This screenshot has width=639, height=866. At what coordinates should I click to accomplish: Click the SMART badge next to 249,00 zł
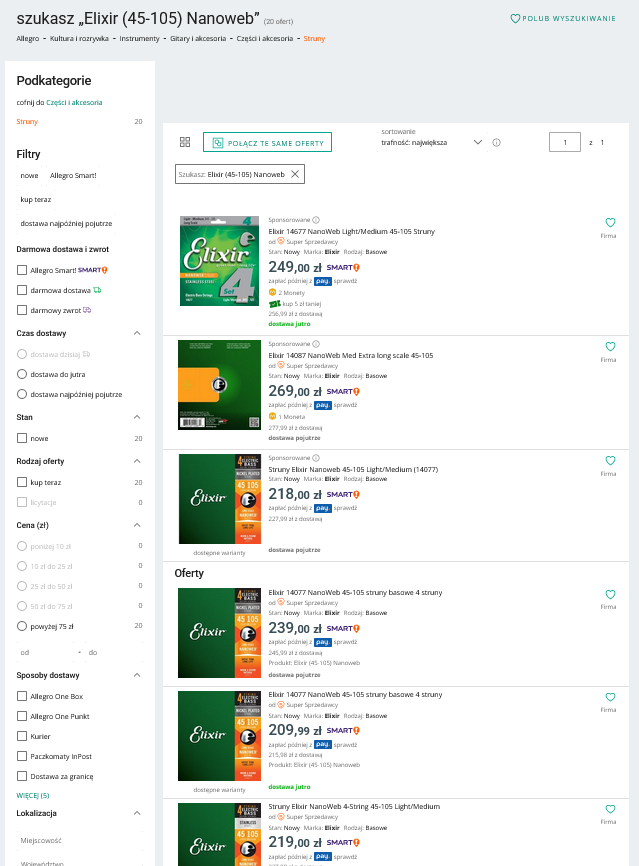coord(343,267)
